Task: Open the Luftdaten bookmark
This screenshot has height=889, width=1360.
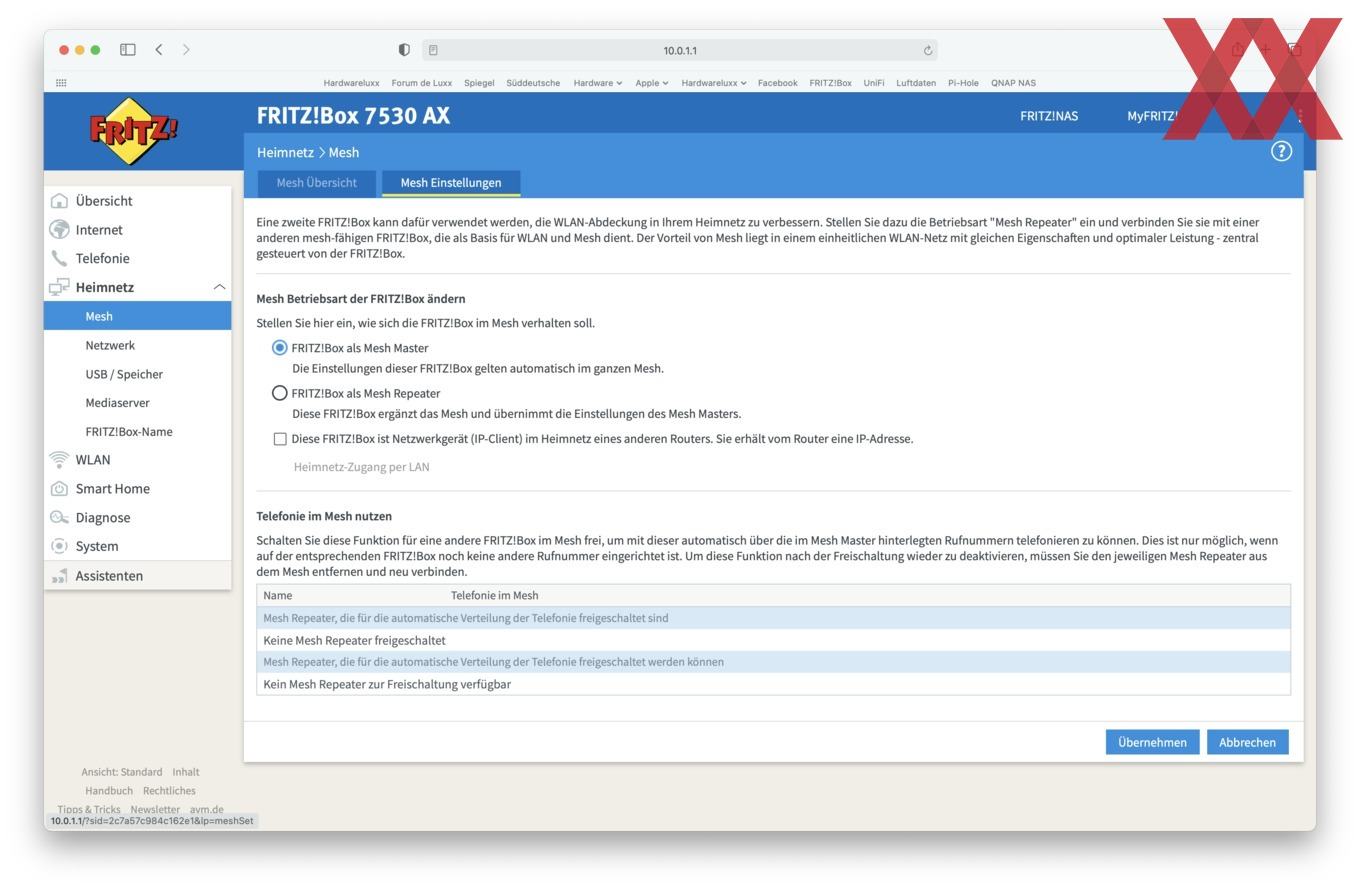Action: pos(916,83)
